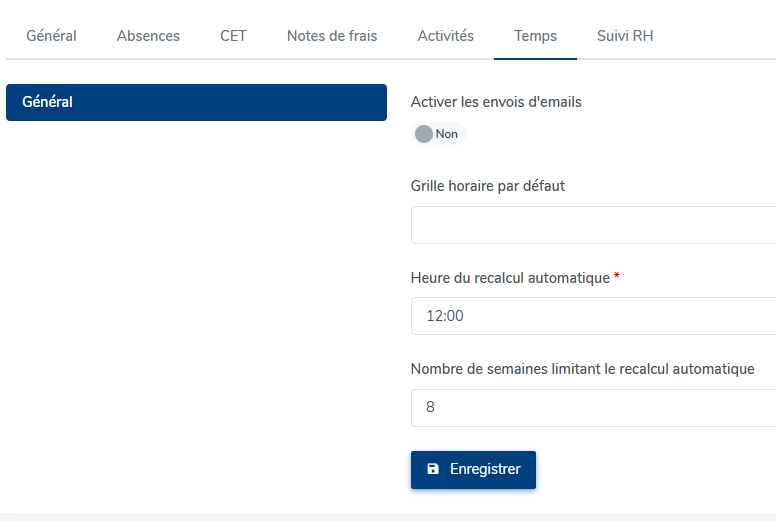Screen dimensions: 776x521
Task: Save settings with the Enregistrer button
Action: (473, 470)
